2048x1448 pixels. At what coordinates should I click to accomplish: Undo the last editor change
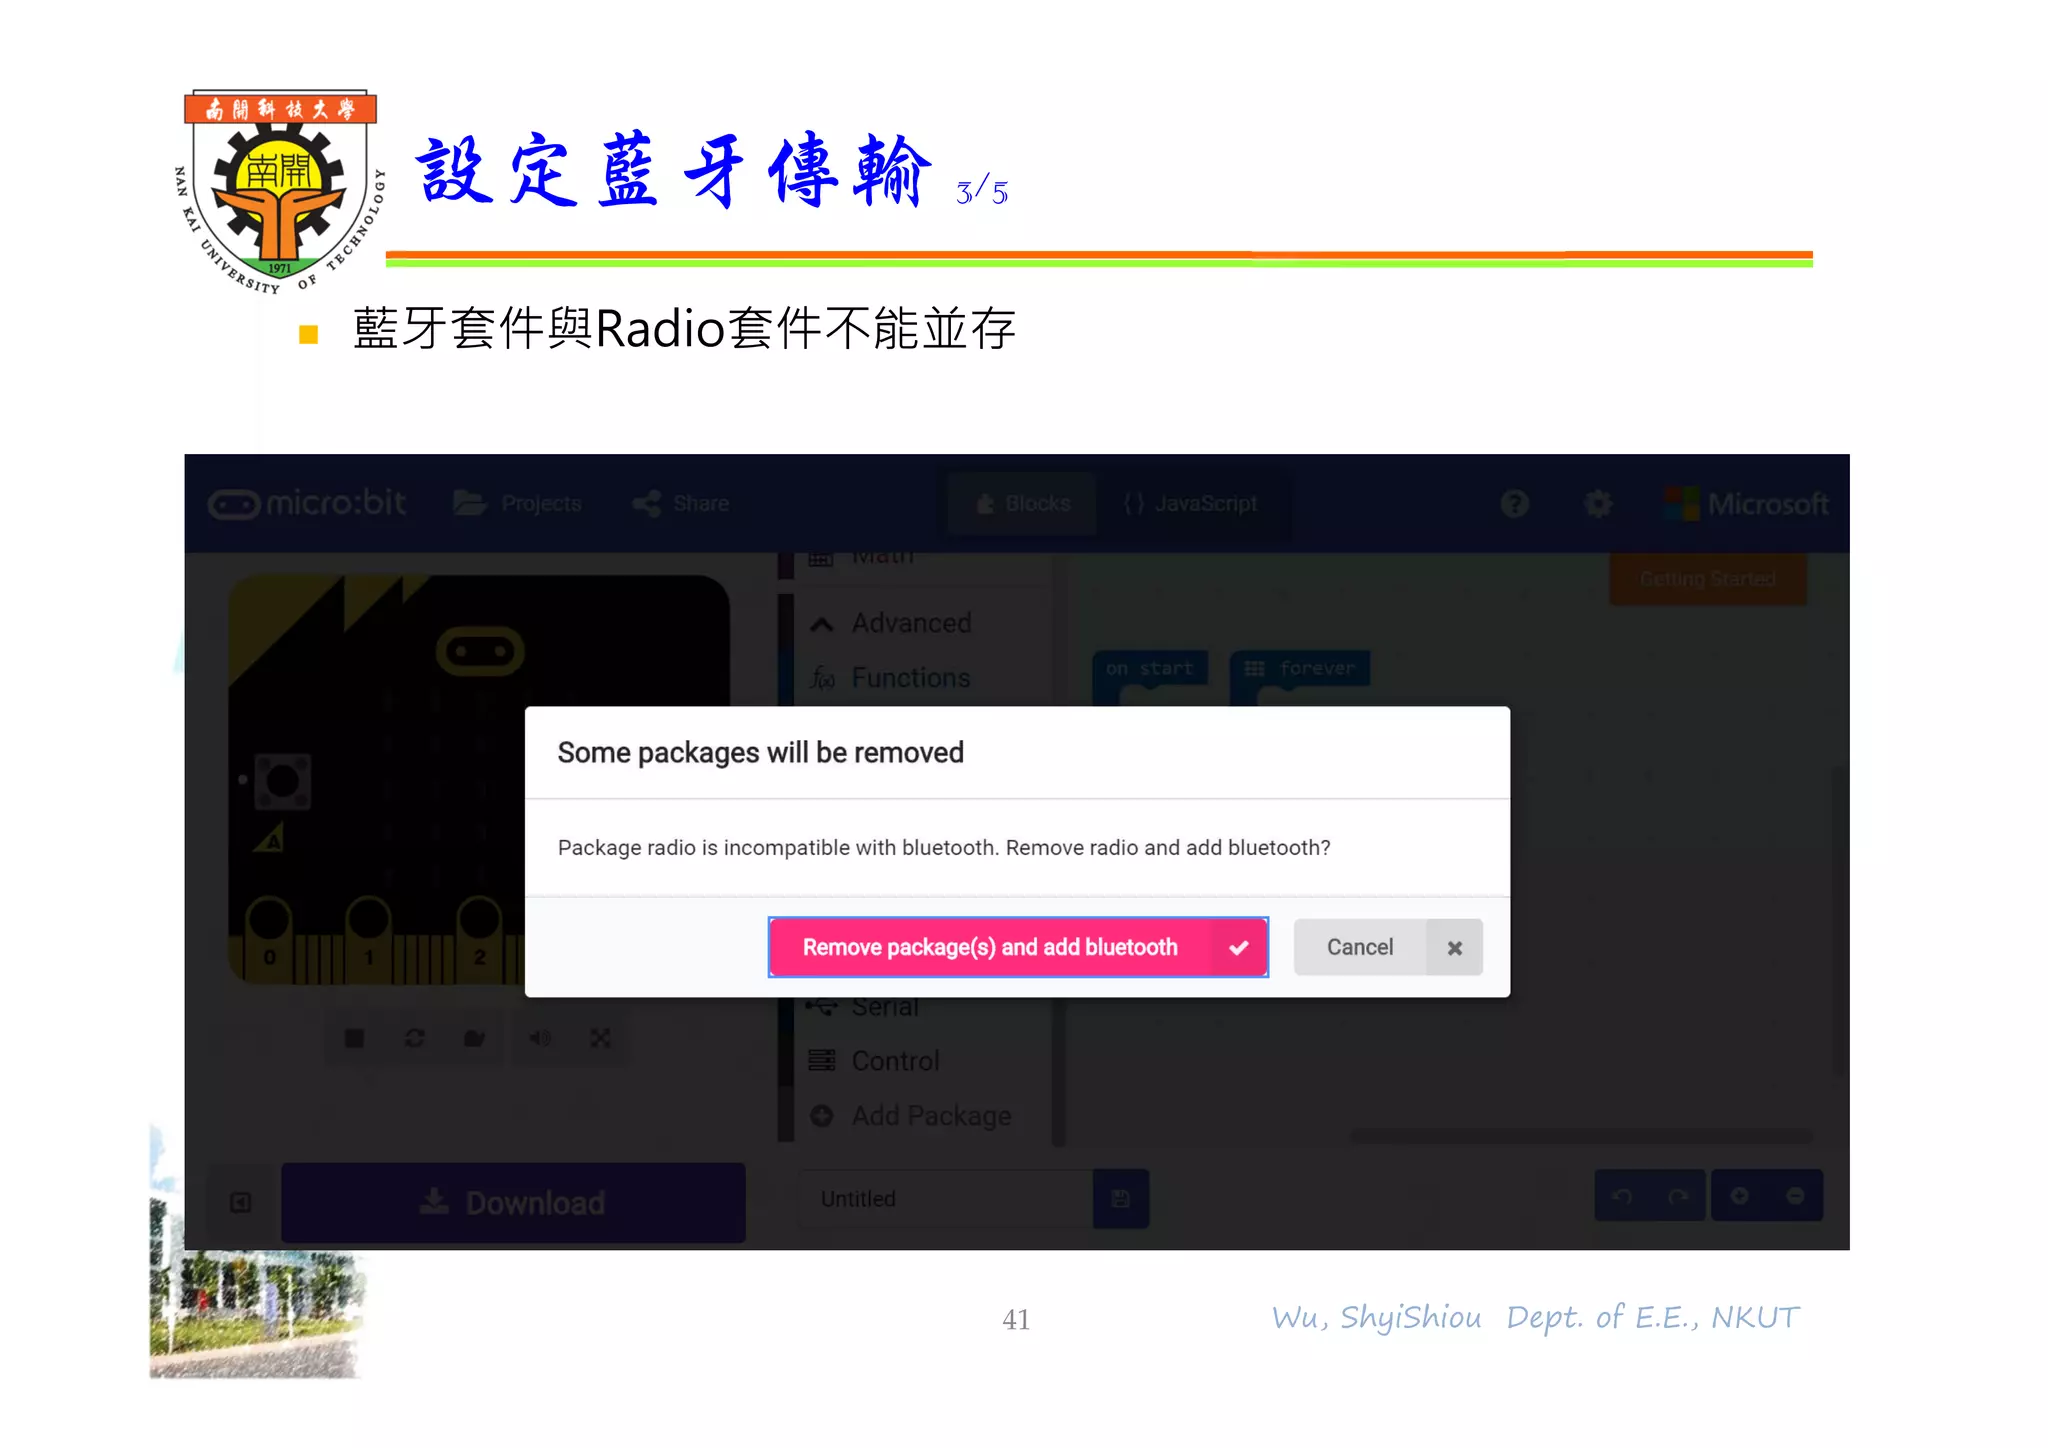(1622, 1196)
